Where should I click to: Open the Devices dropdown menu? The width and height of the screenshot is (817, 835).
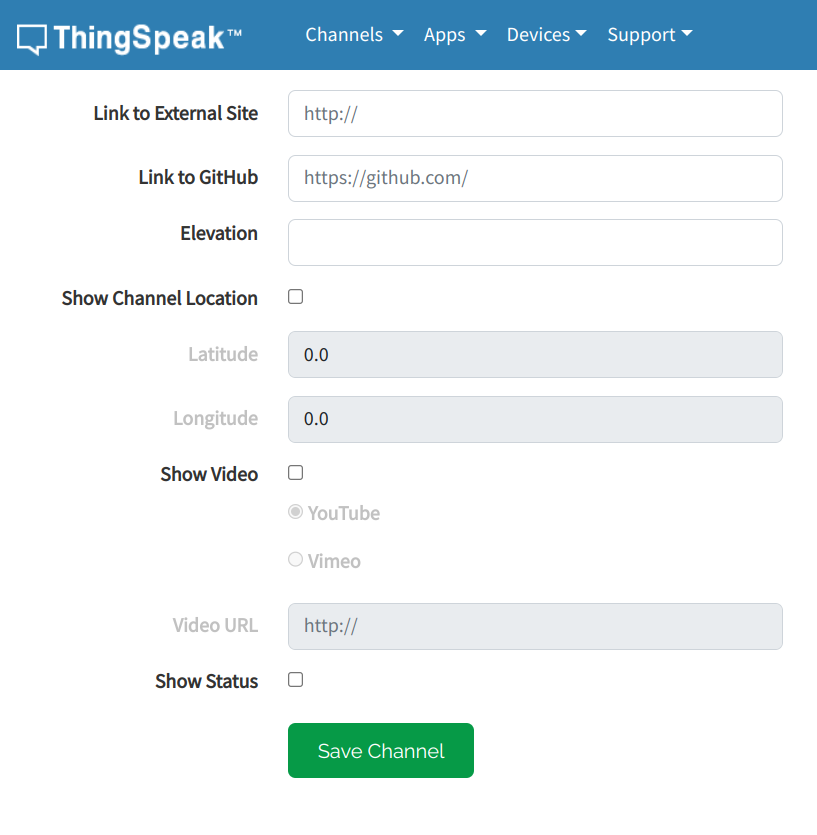tap(546, 35)
